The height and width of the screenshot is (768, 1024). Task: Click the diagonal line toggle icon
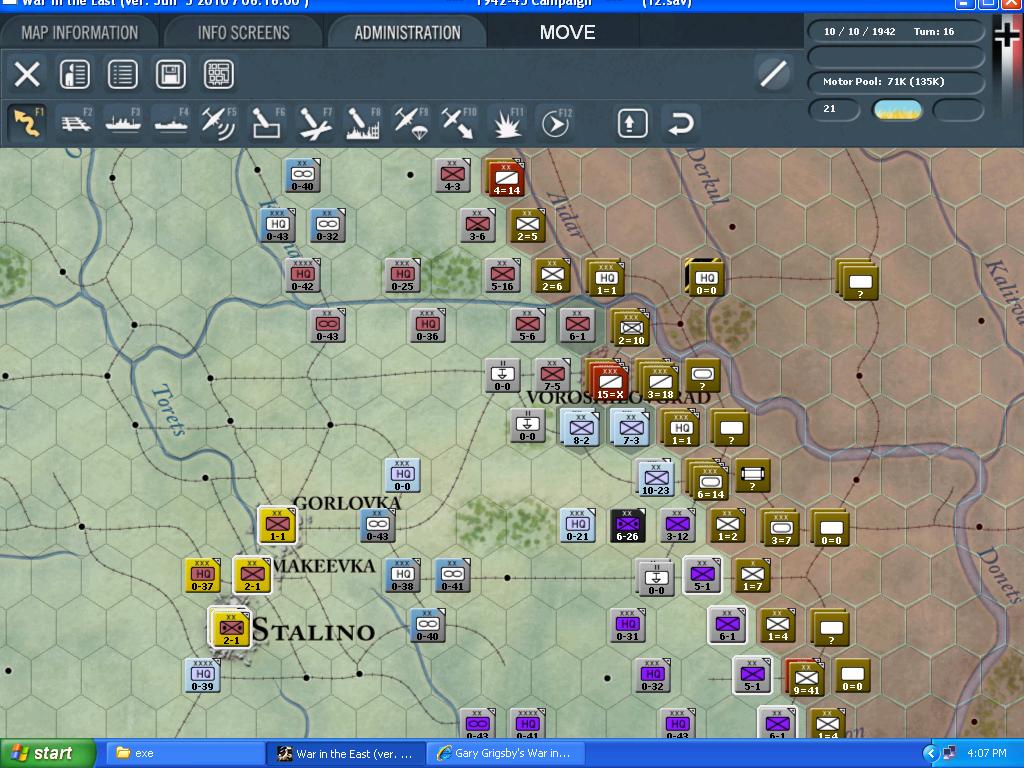point(774,73)
